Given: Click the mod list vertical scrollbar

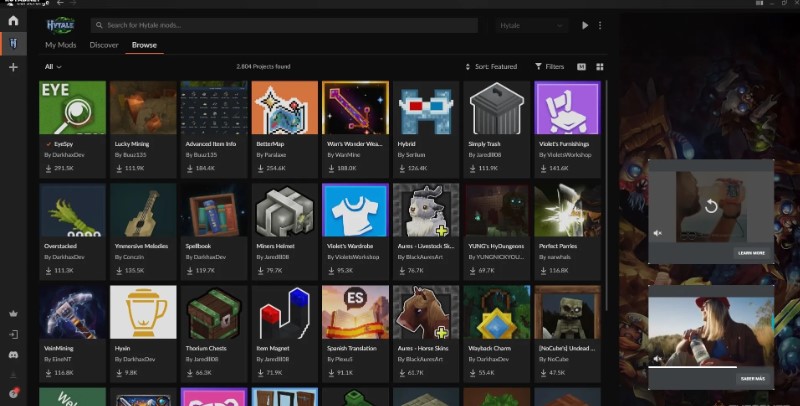Looking at the screenshot, I should 606,194.
